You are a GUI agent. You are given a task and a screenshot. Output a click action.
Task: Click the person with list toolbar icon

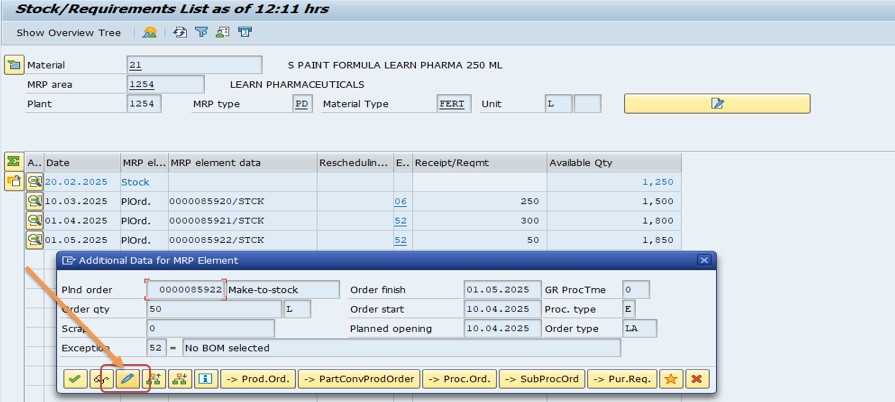click(223, 33)
